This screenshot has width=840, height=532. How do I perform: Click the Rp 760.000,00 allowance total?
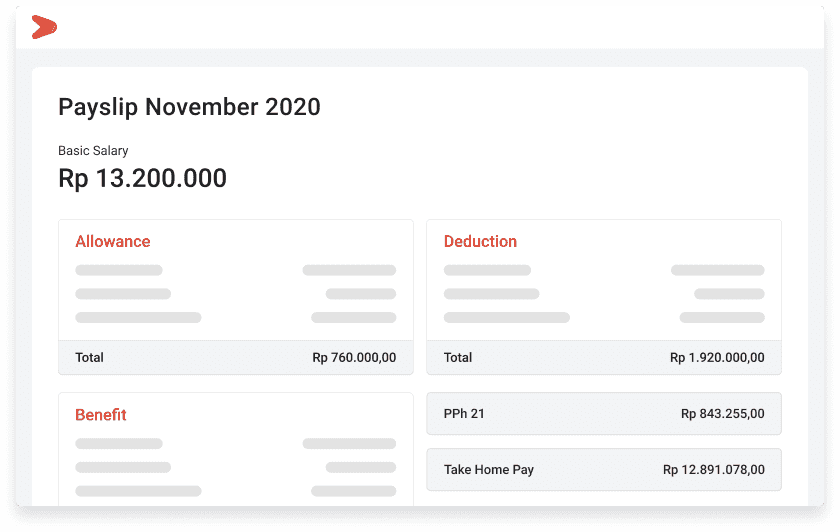tap(354, 357)
